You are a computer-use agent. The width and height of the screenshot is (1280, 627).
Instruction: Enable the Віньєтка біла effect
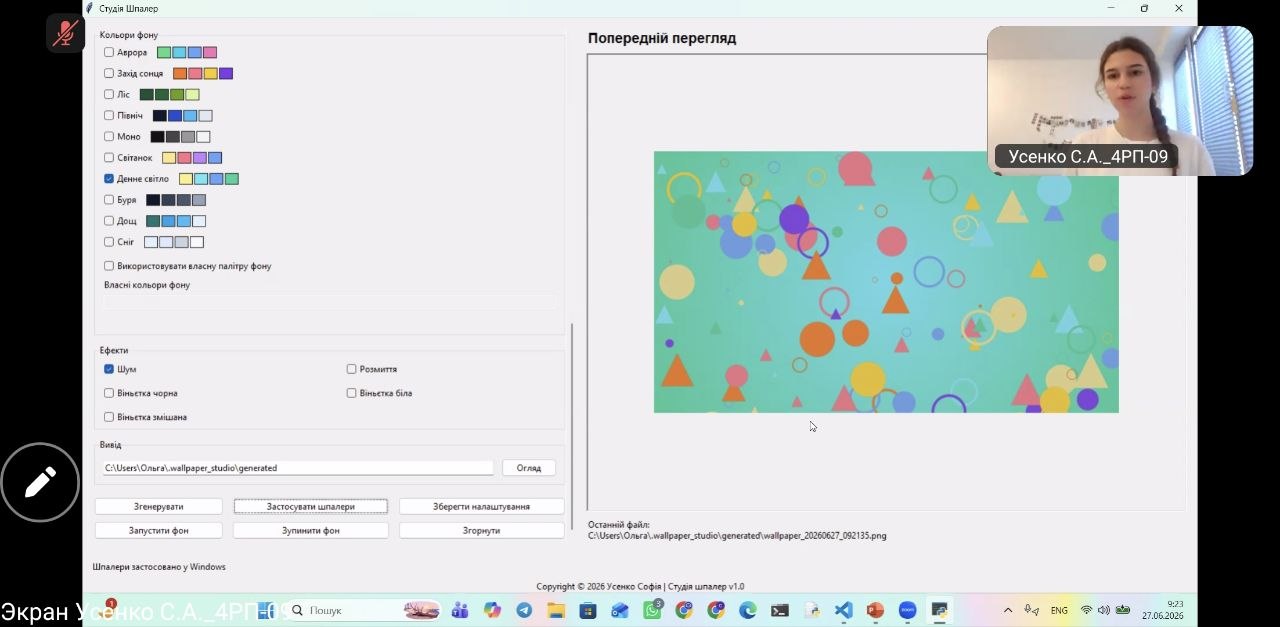[x=351, y=393]
